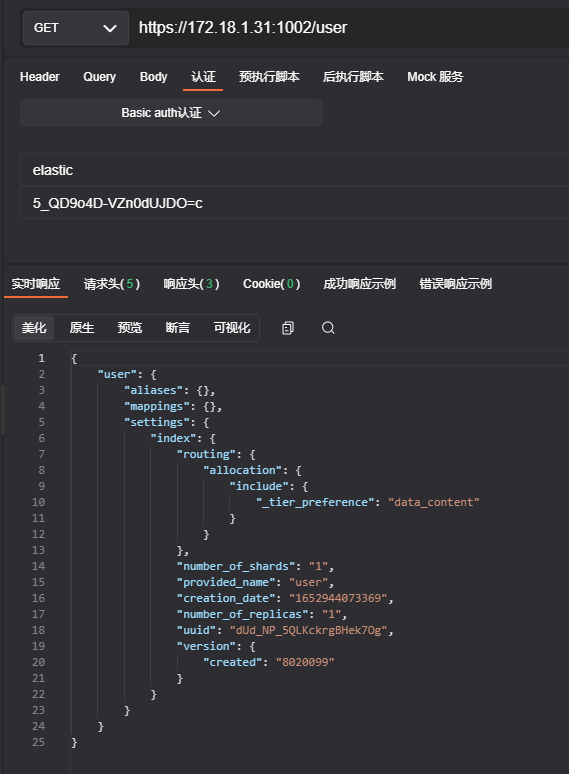Open the Cookie(0) tab

point(271,284)
